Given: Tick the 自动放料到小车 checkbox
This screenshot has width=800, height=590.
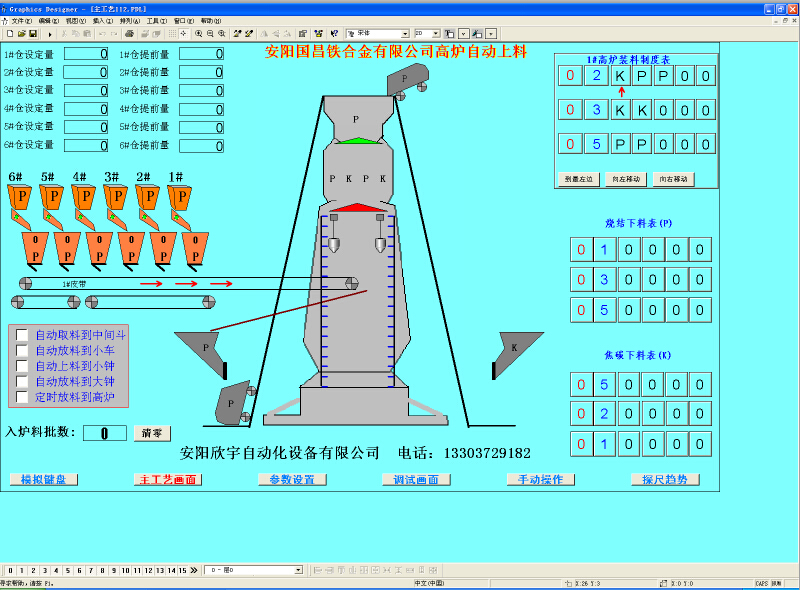Looking at the screenshot, I should coord(22,351).
